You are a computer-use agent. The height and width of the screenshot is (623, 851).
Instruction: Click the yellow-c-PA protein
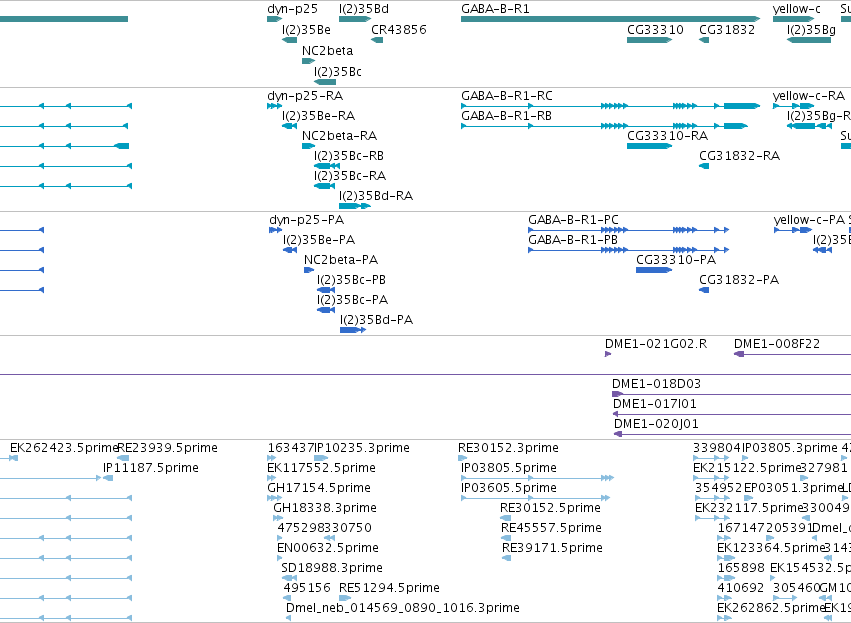pos(793,230)
